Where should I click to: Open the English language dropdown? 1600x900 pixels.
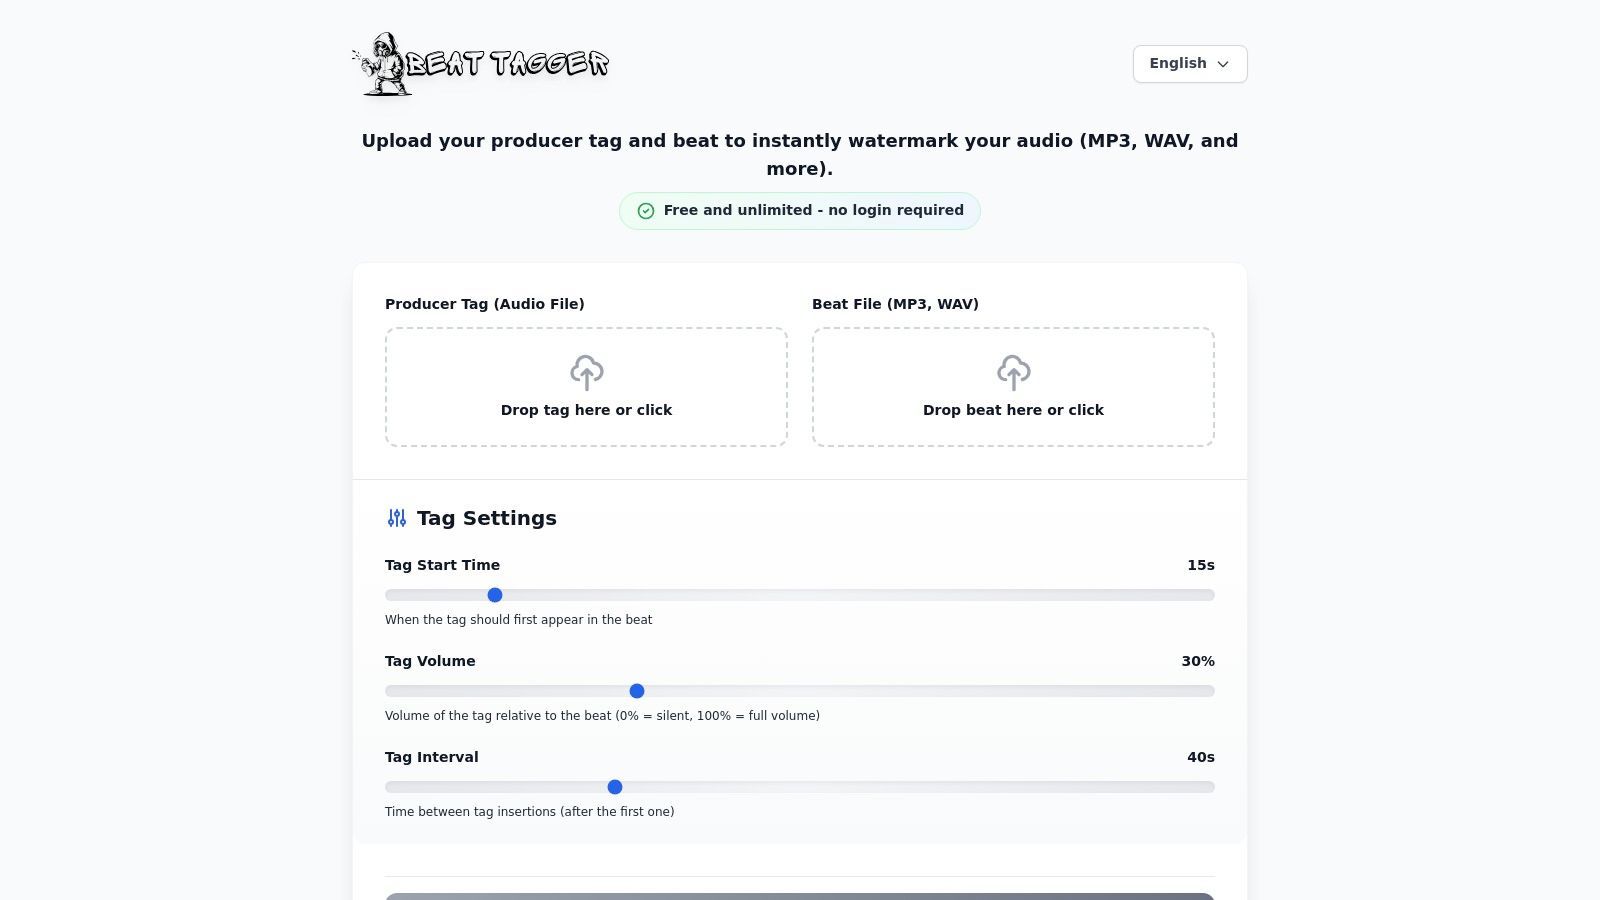1189,63
